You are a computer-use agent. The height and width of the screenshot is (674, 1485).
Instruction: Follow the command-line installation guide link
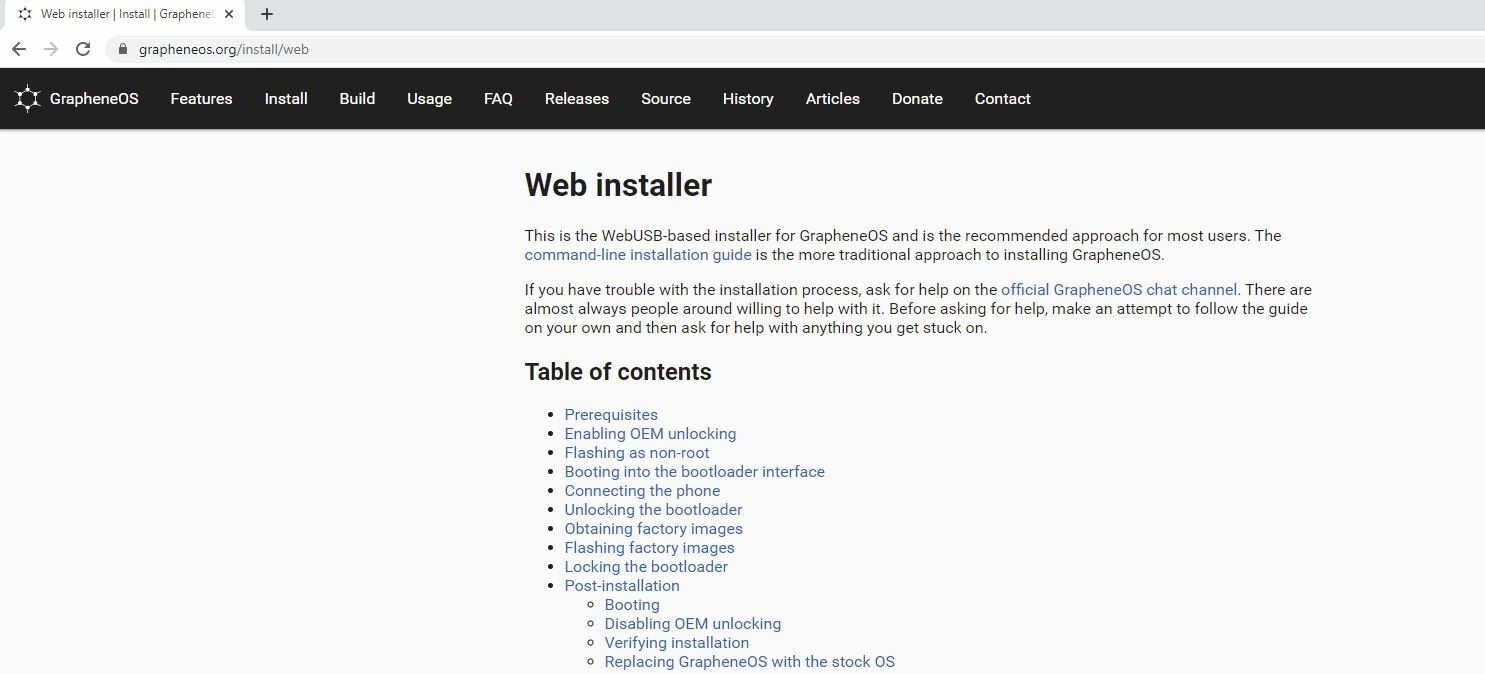pos(638,255)
